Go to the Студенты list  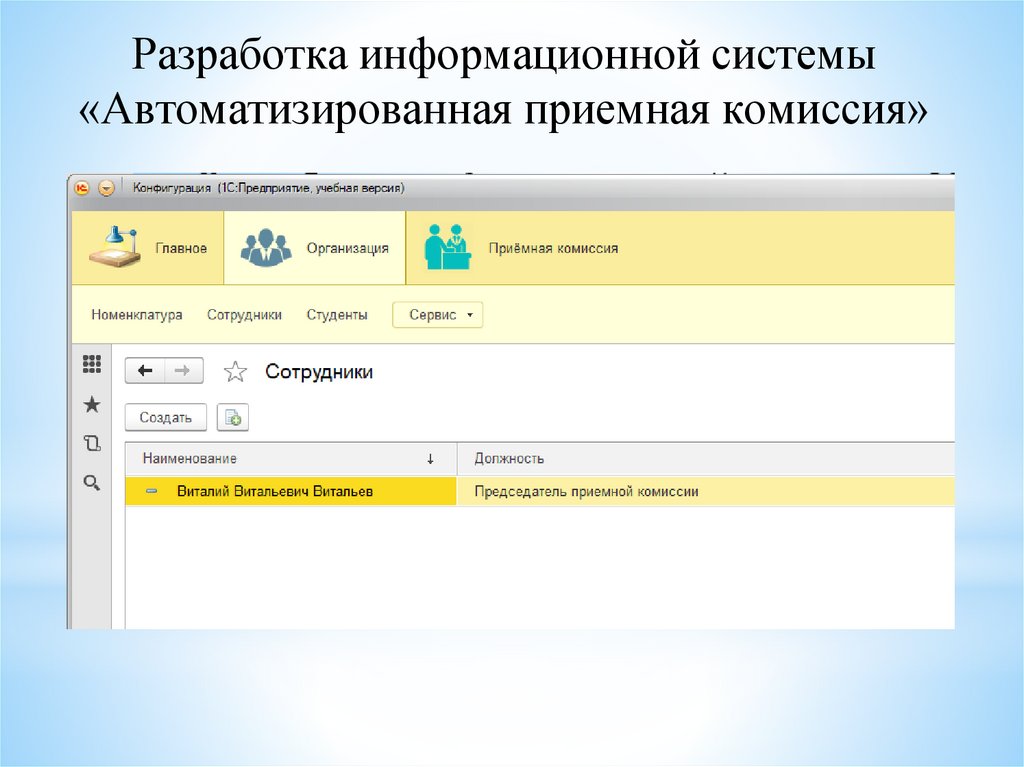(x=337, y=315)
